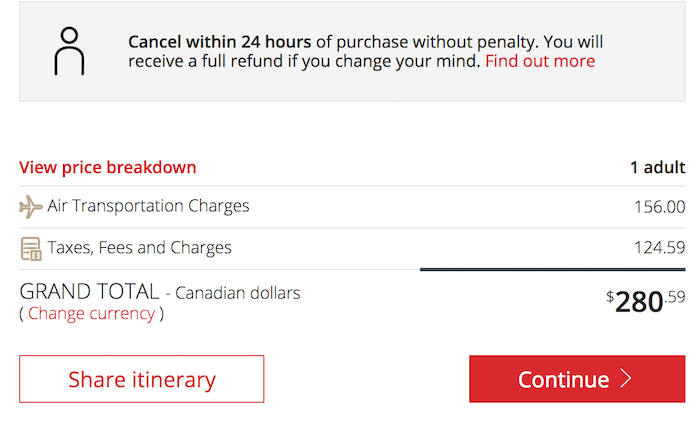This screenshot has height=422, width=700.
Task: Click the dark total divider line
Action: [x=553, y=270]
